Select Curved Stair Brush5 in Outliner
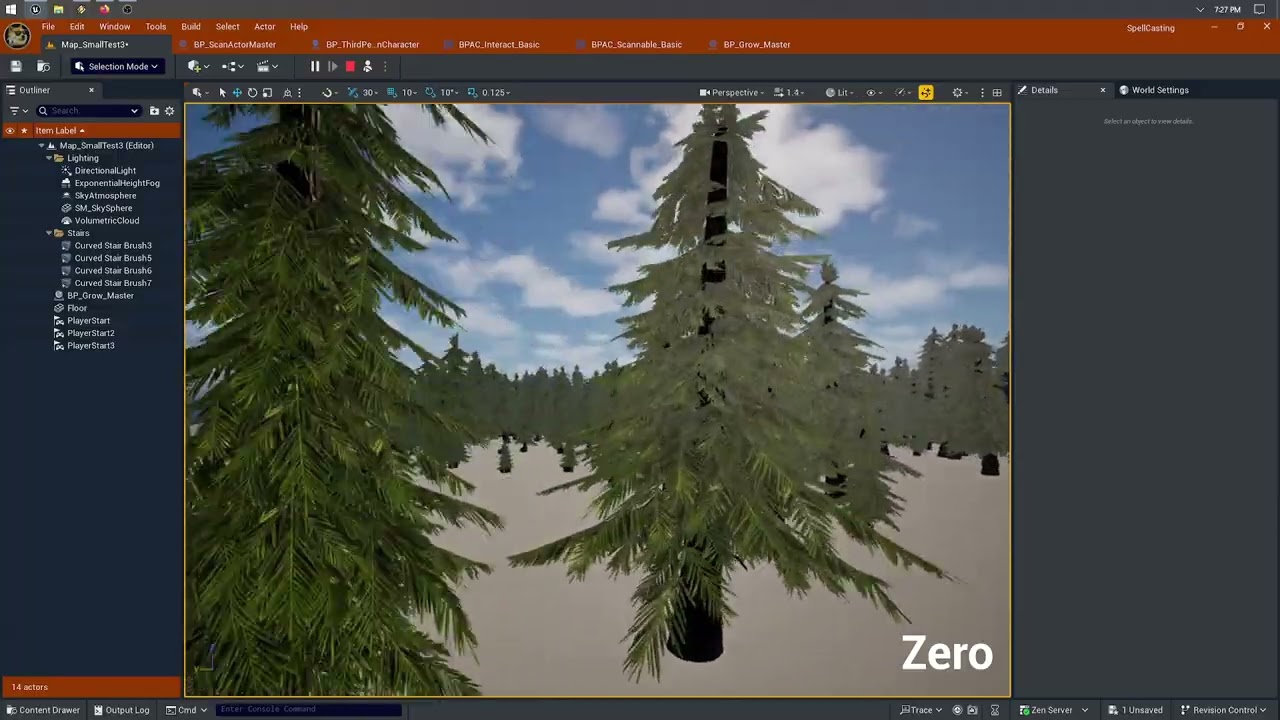 click(113, 258)
